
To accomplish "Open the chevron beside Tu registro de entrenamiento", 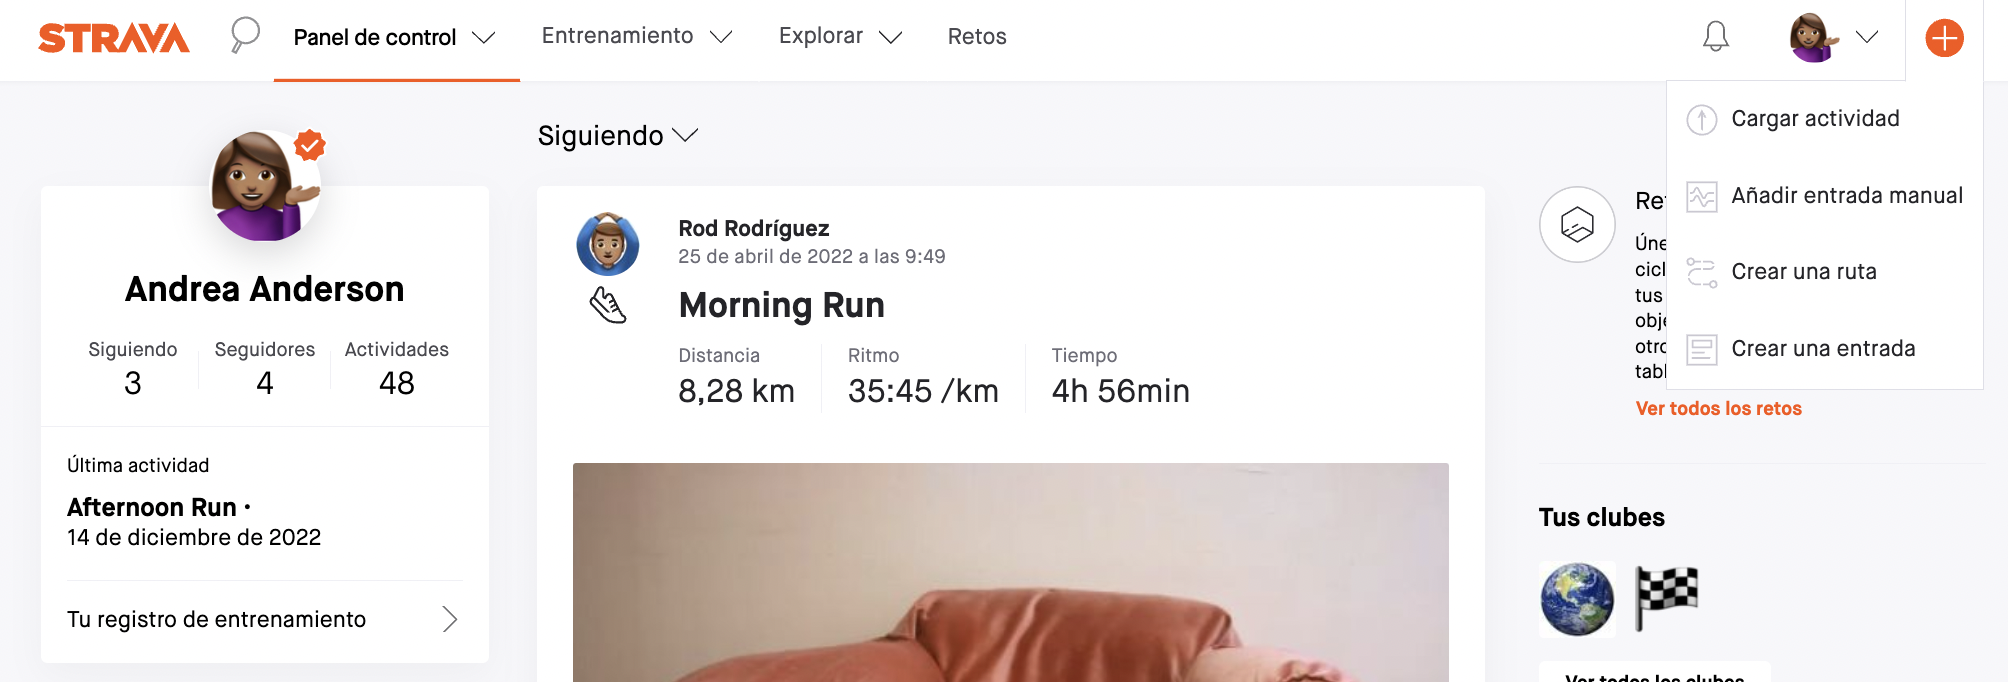I will point(450,620).
